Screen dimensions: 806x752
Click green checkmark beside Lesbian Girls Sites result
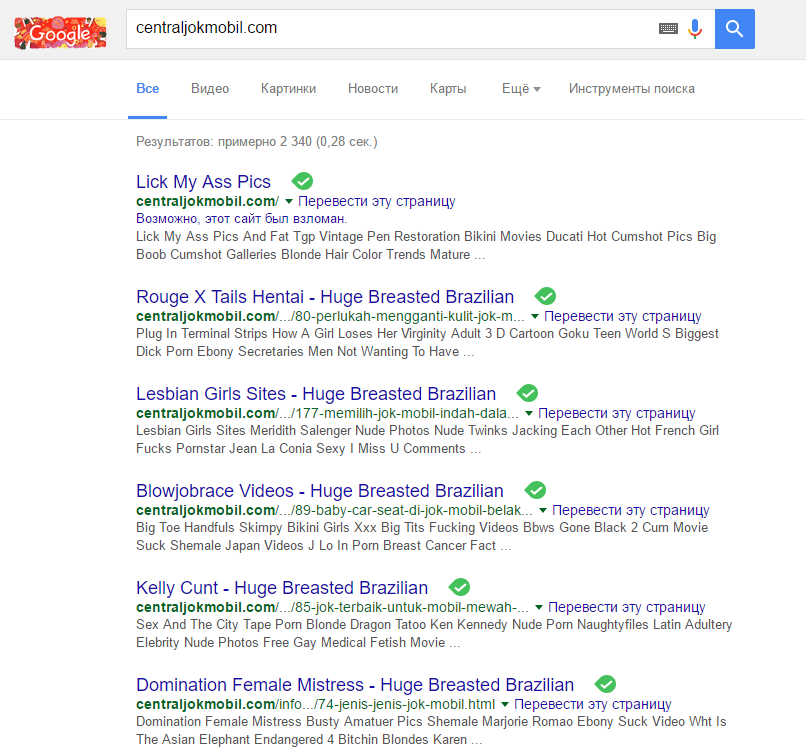[x=527, y=393]
